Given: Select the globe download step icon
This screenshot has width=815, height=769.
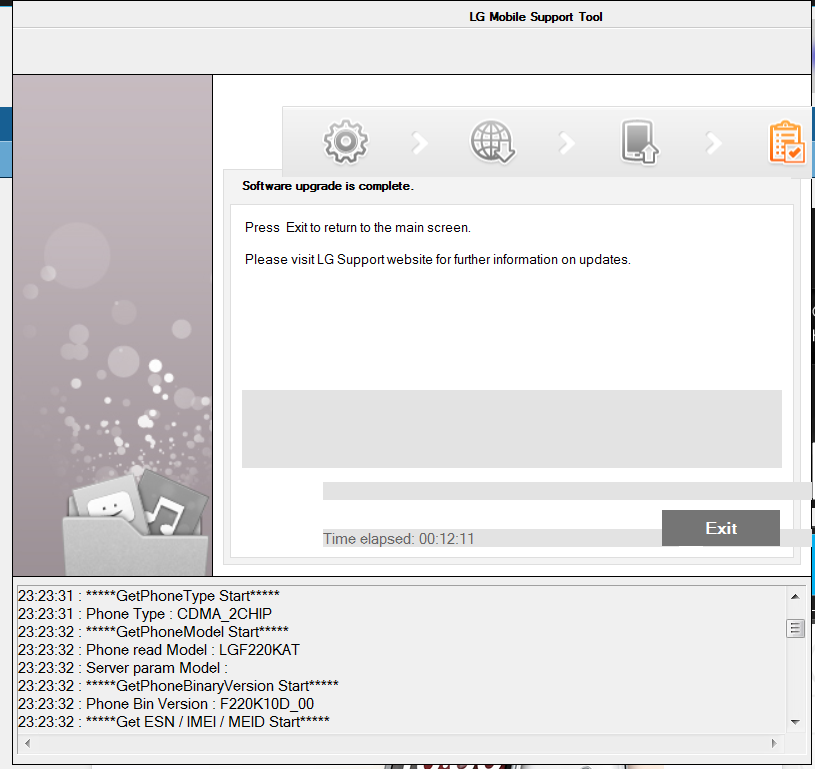Looking at the screenshot, I should (492, 142).
